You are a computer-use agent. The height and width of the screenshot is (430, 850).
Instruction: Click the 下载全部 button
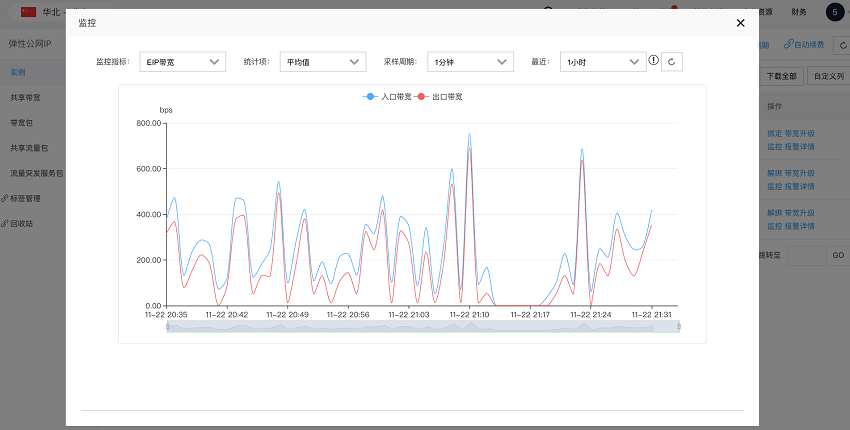tap(782, 76)
